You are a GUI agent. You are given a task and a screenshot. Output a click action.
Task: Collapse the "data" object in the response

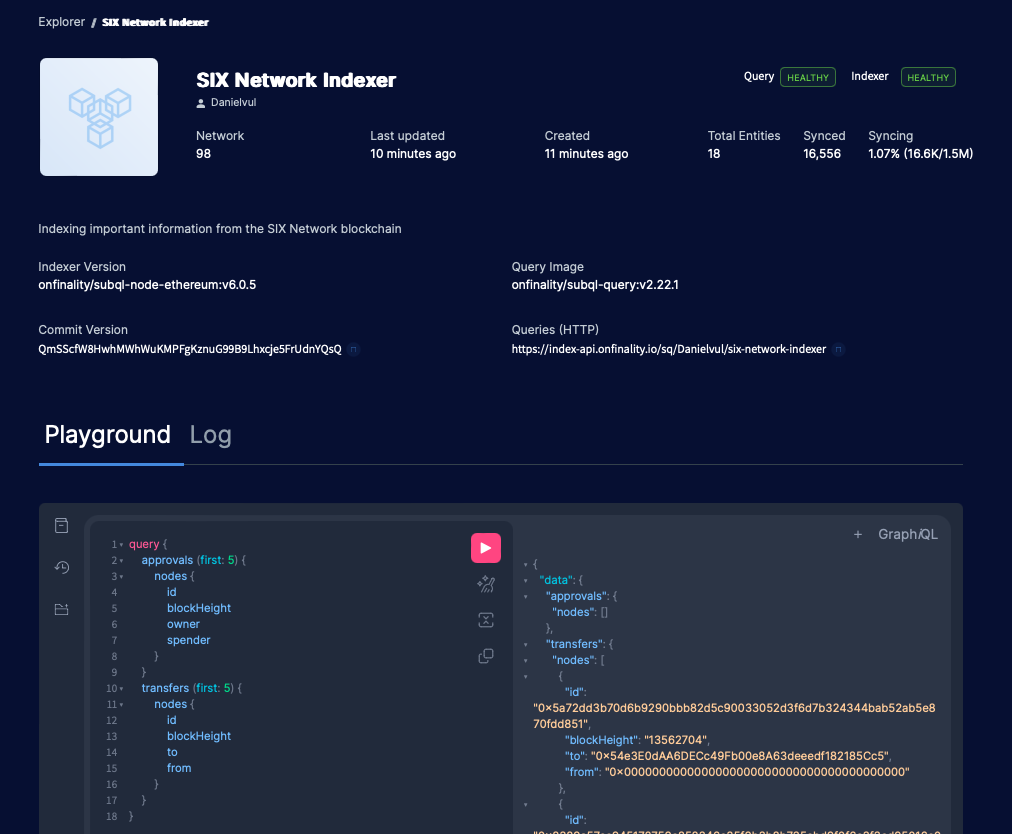pyautogui.click(x=525, y=579)
